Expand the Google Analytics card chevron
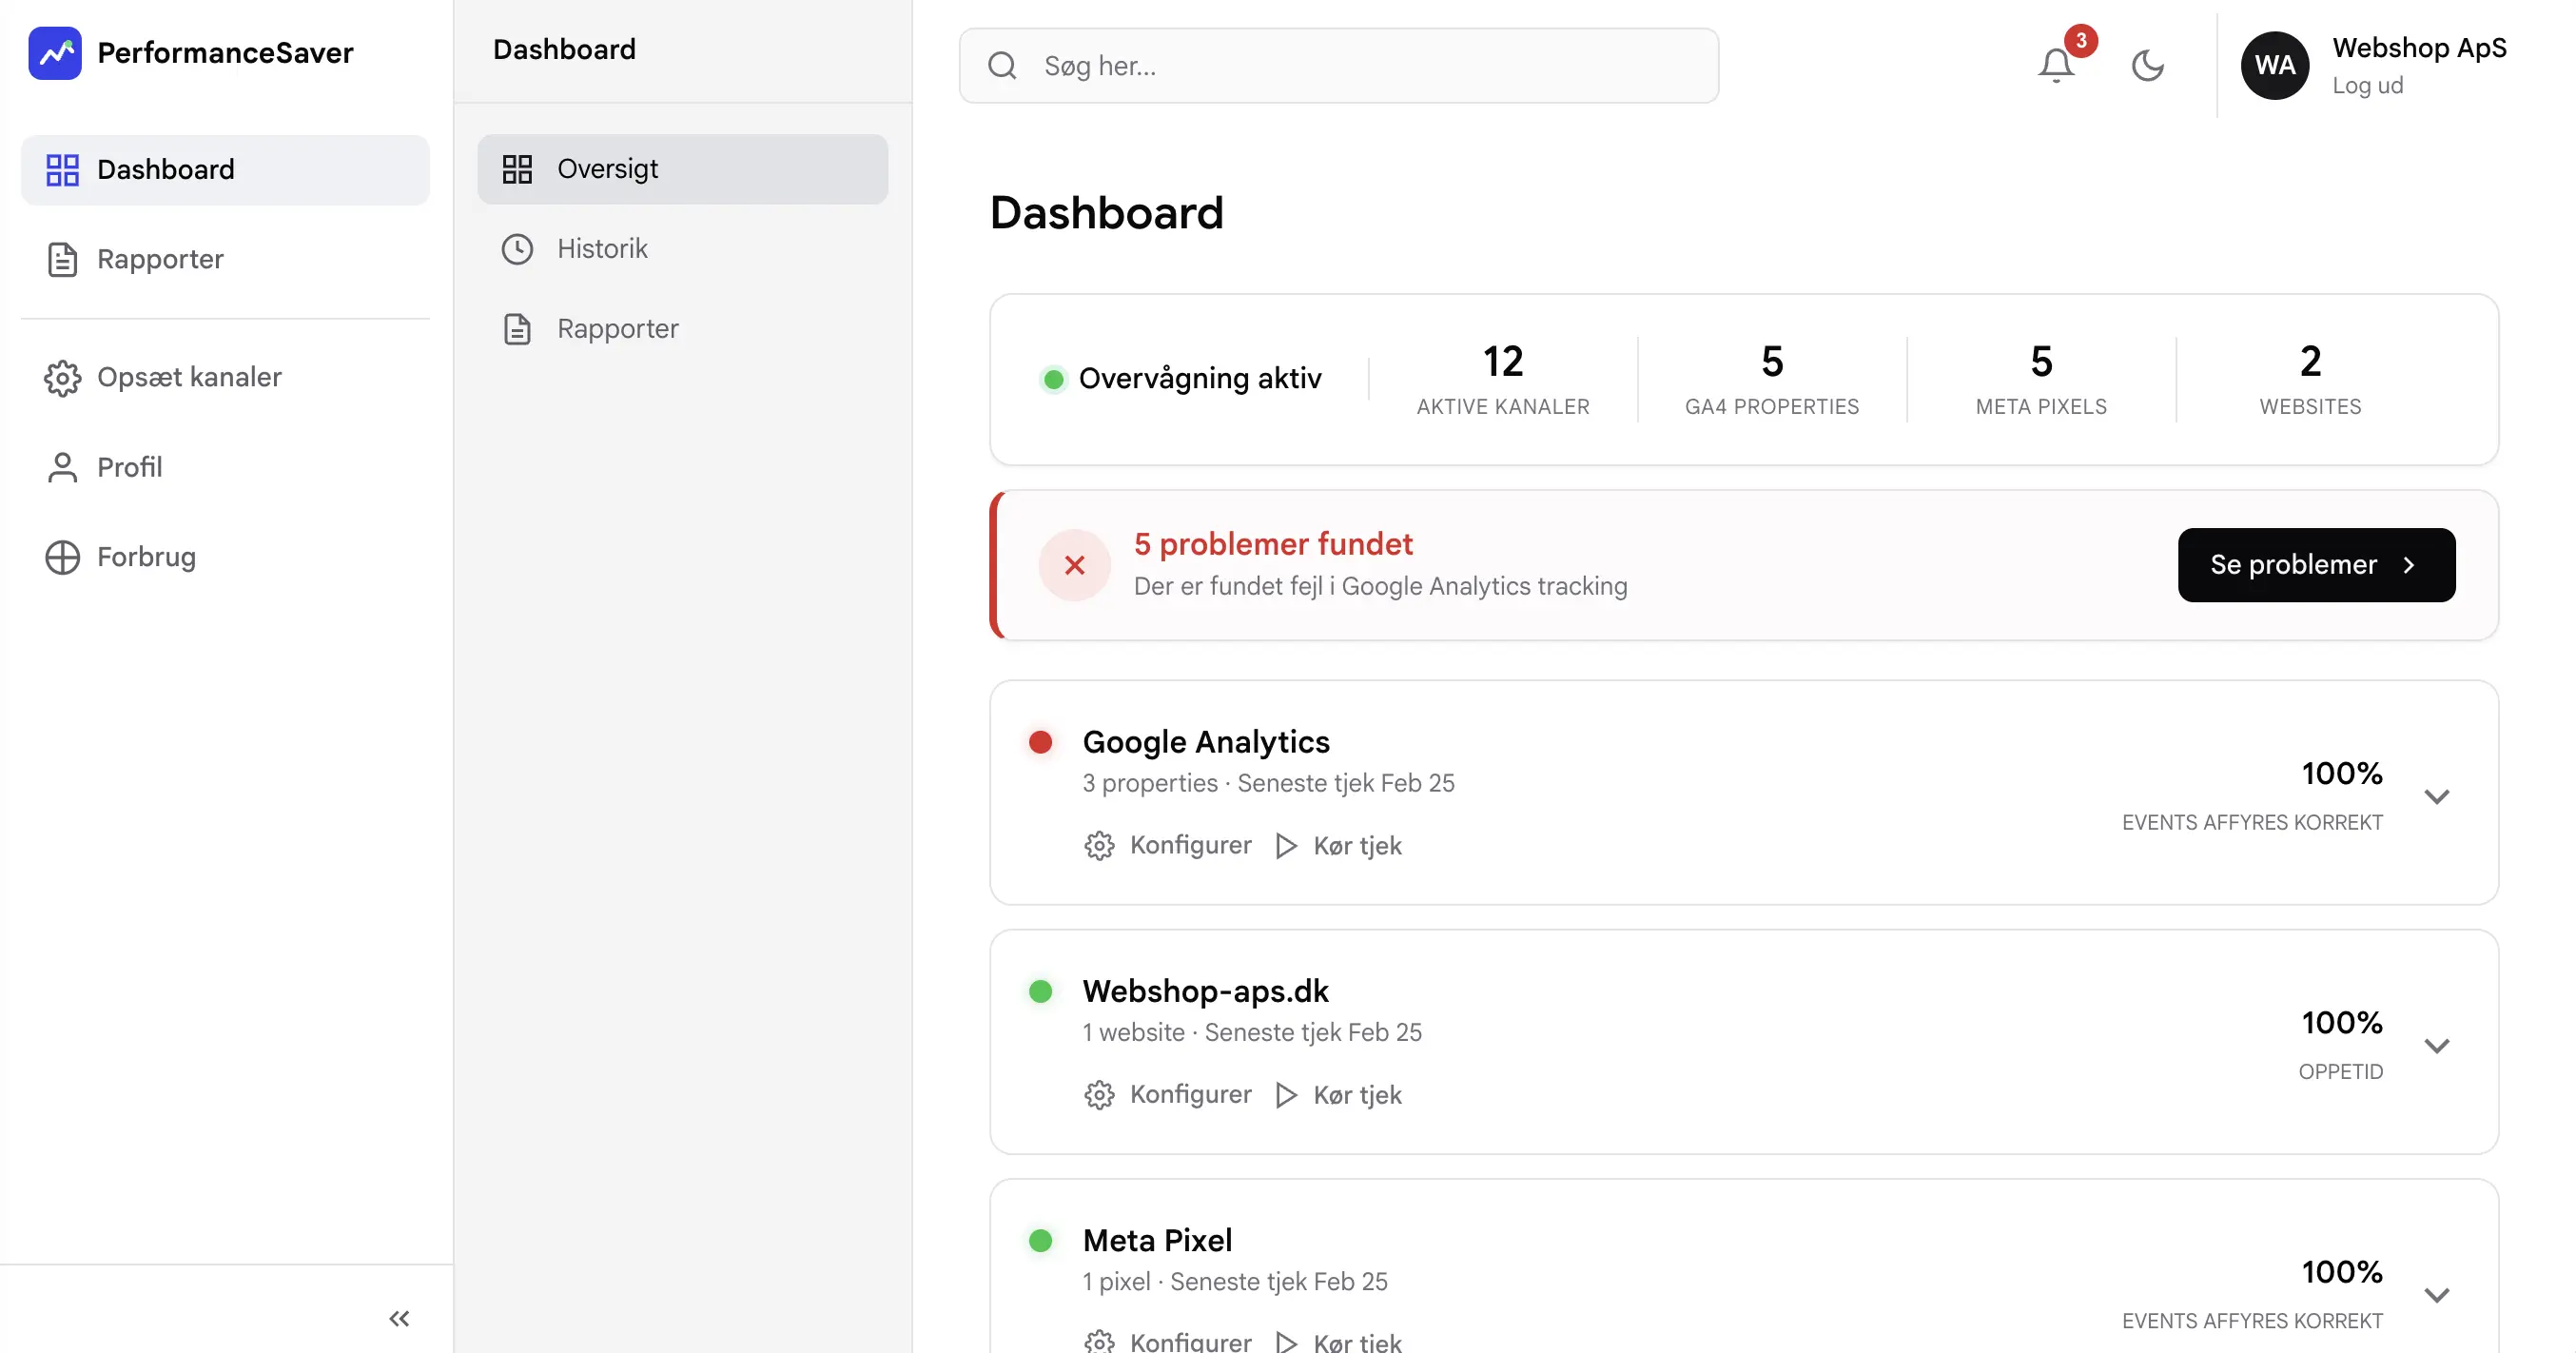This screenshot has height=1353, width=2576. [x=2437, y=797]
